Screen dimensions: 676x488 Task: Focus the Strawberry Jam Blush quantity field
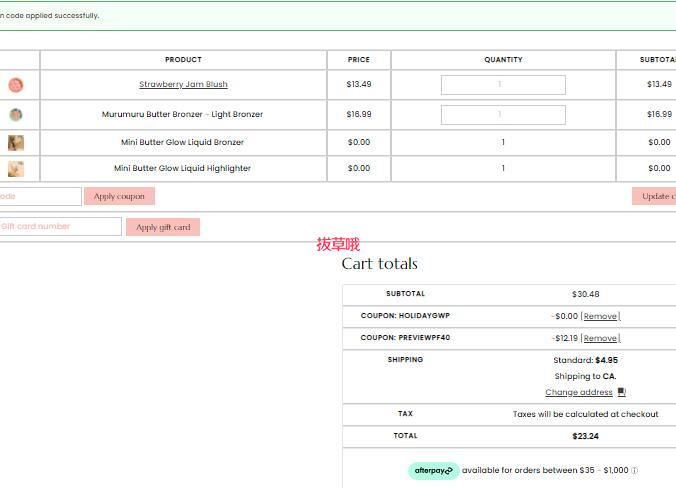pos(503,85)
